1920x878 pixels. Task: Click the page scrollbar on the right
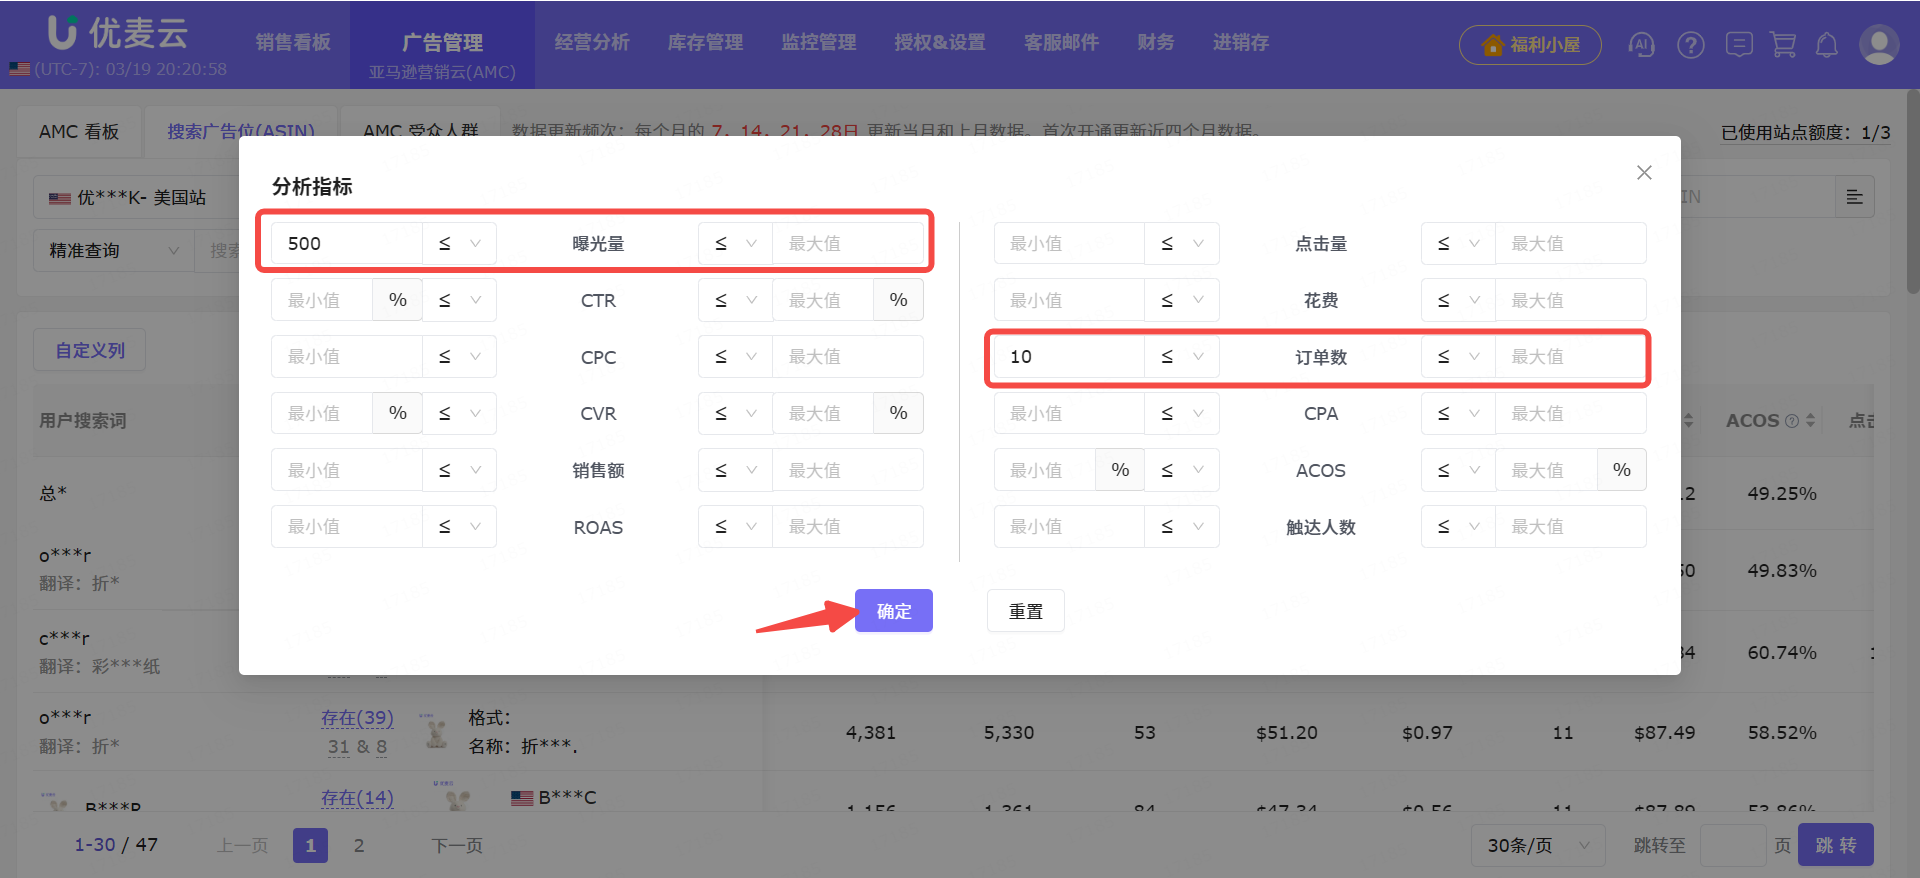[1912, 190]
